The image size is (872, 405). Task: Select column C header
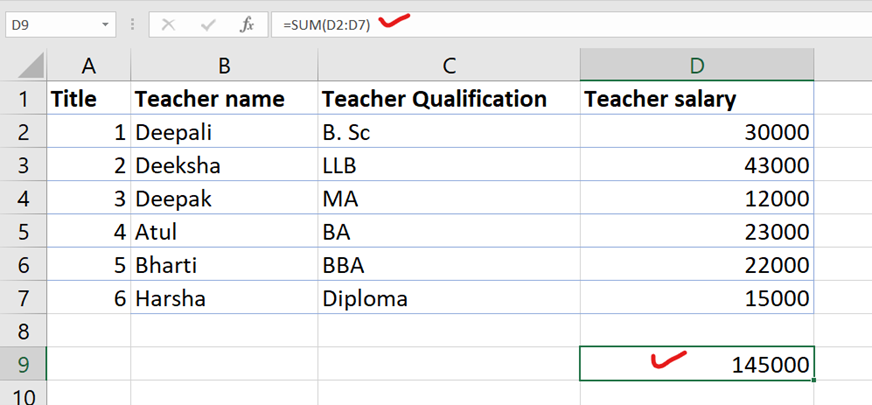448,66
